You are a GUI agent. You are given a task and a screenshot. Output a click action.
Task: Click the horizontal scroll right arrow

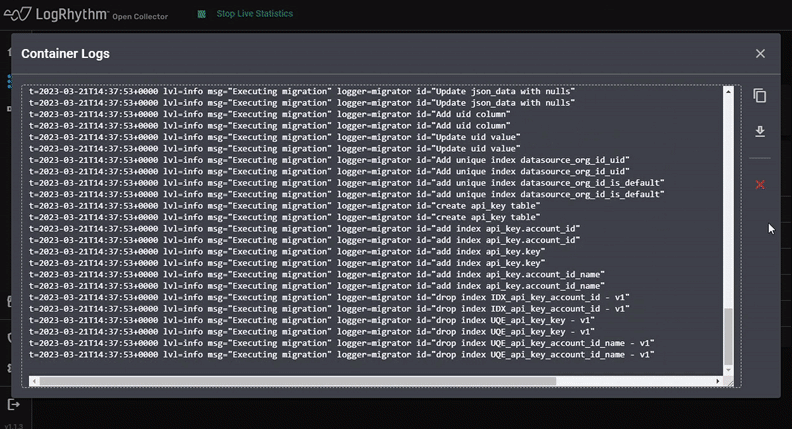(717, 381)
